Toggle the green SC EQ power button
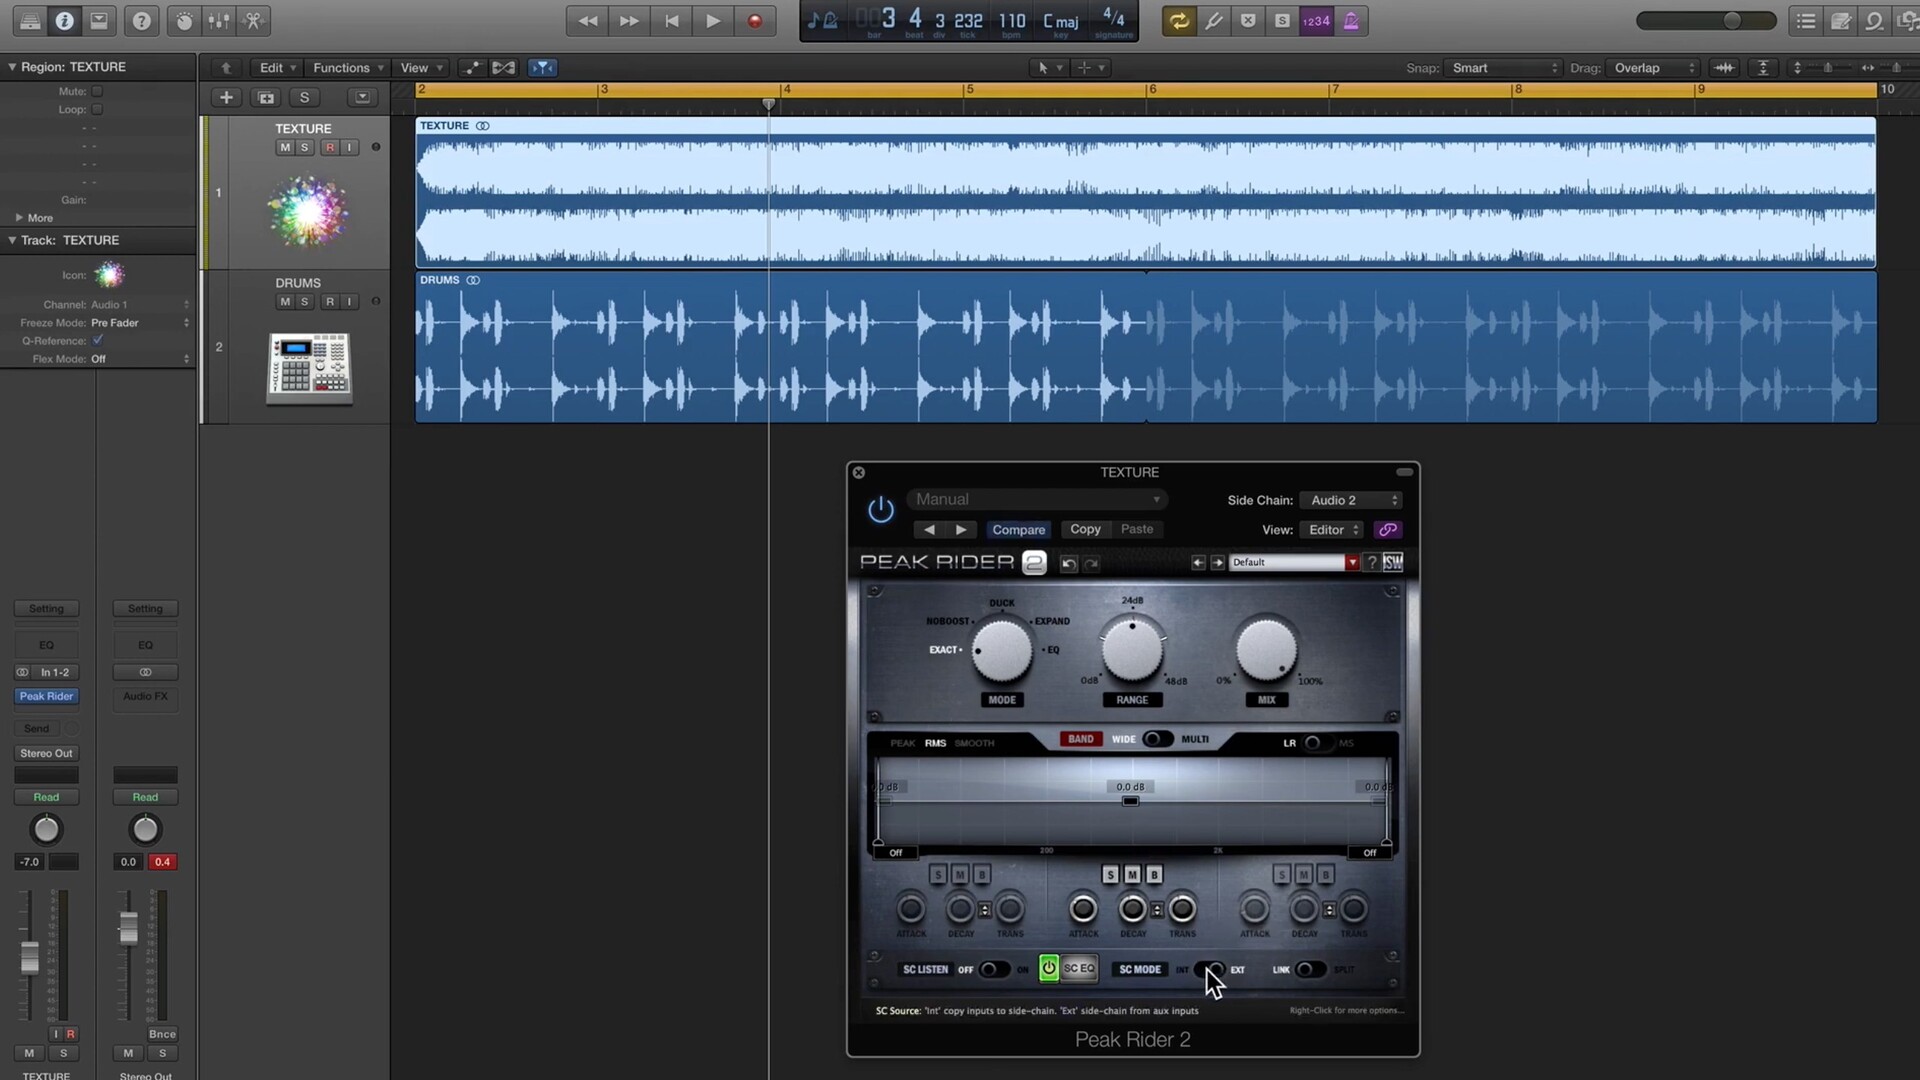Image resolution: width=1920 pixels, height=1080 pixels. click(1049, 968)
